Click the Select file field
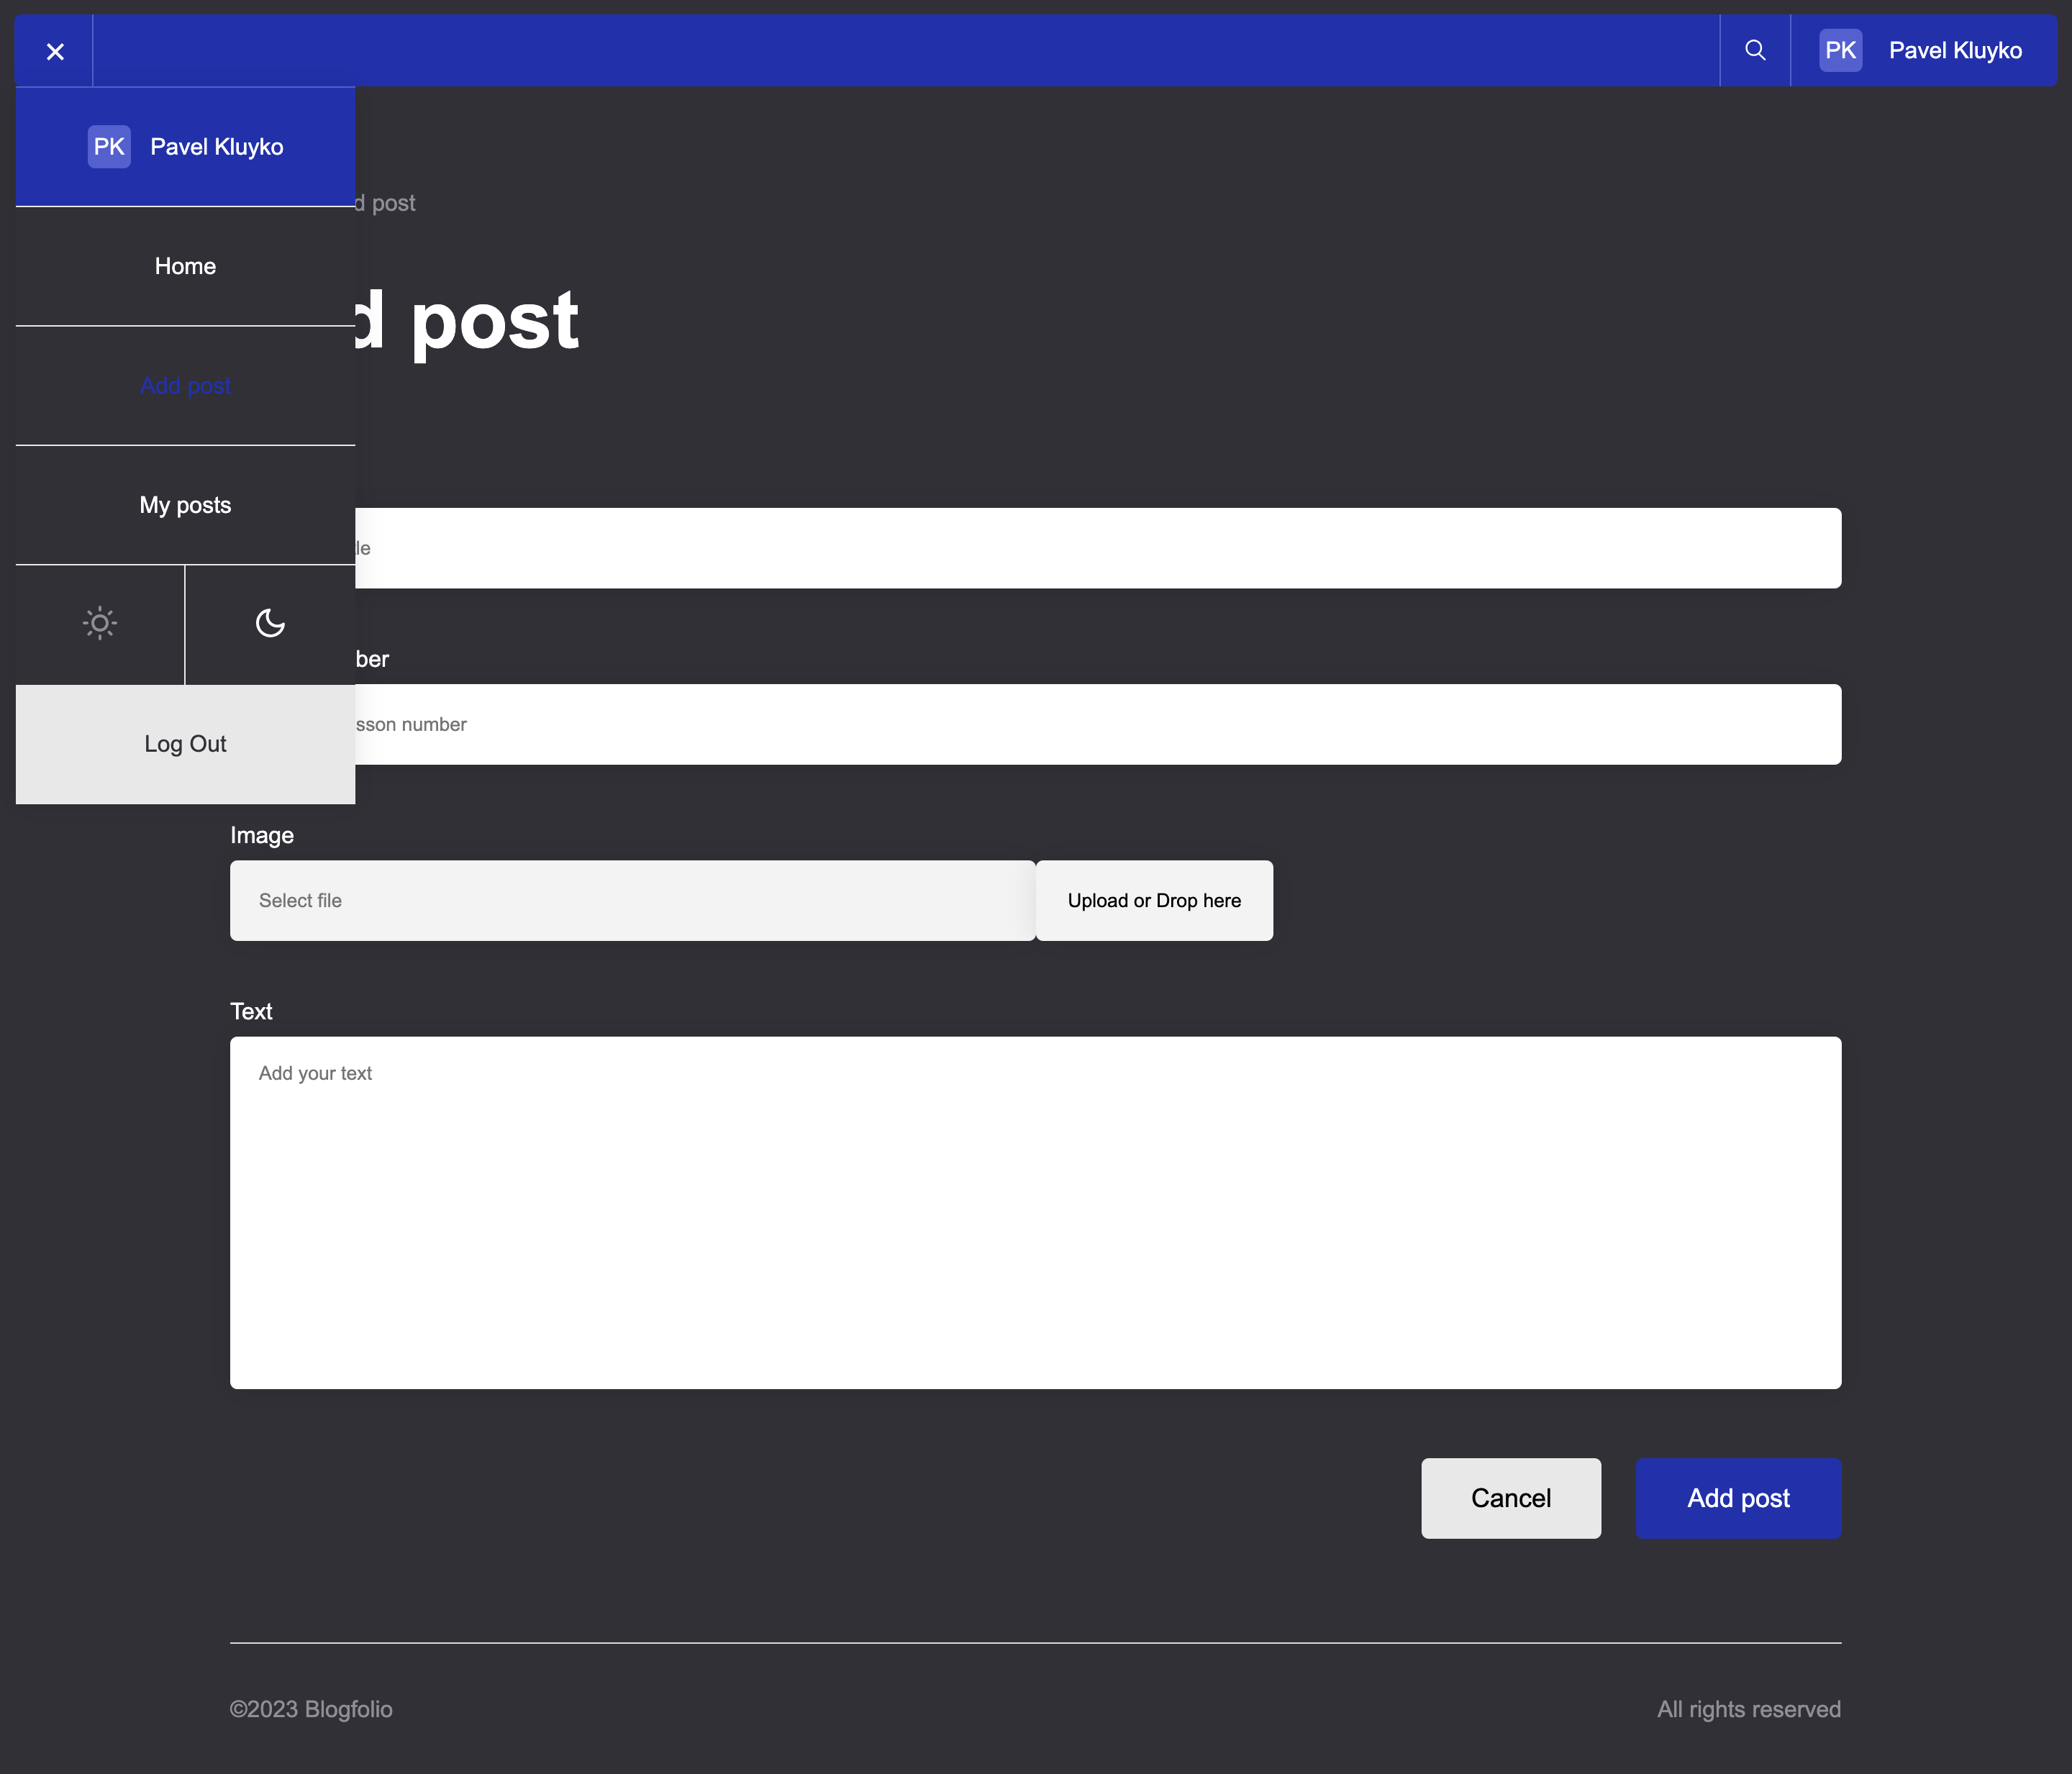This screenshot has width=2072, height=1774. [x=632, y=900]
